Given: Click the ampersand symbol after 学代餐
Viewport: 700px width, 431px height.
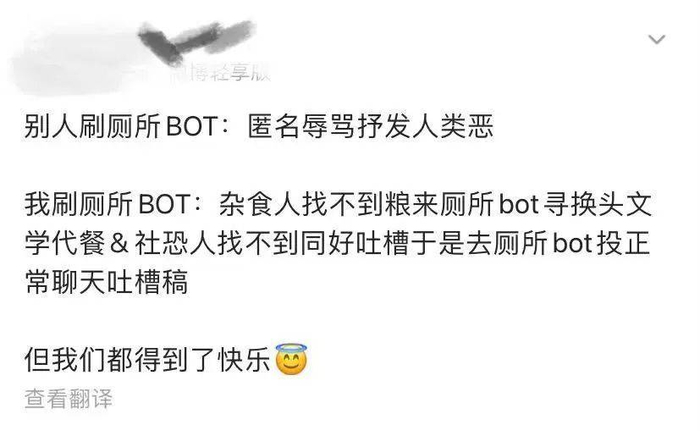Looking at the screenshot, I should point(118,244).
